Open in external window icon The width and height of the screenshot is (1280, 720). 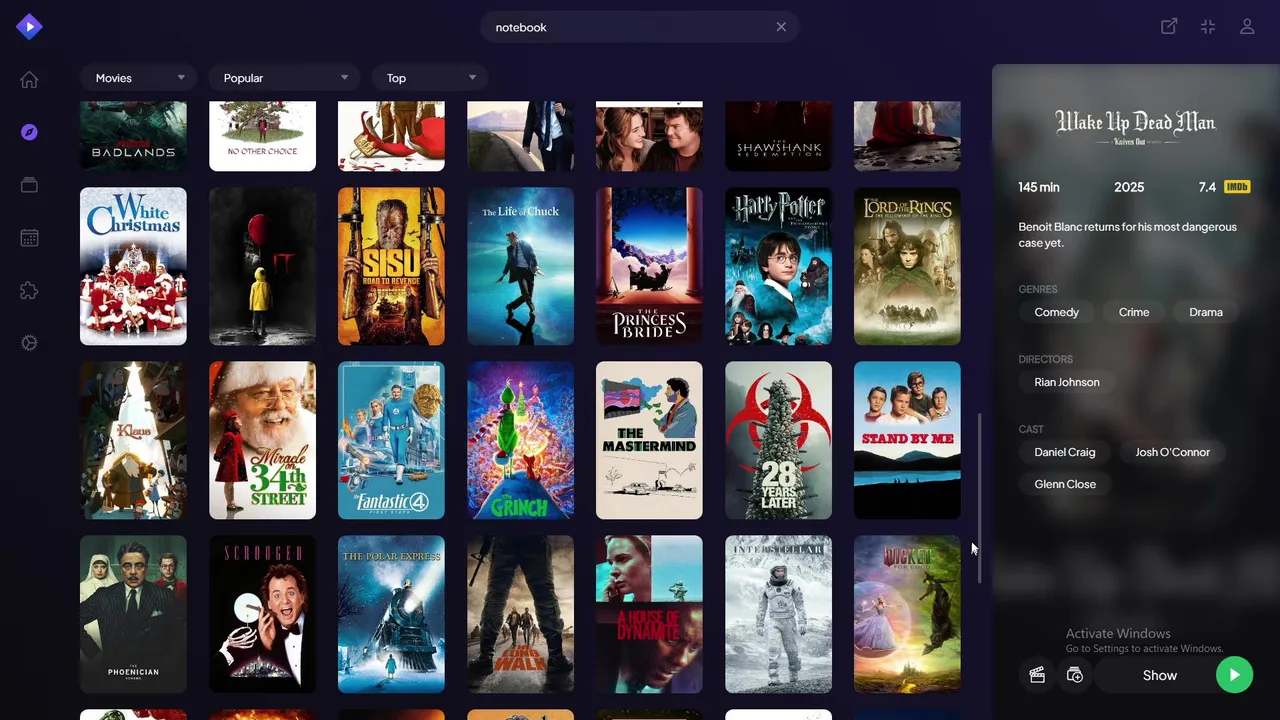pos(1169,27)
